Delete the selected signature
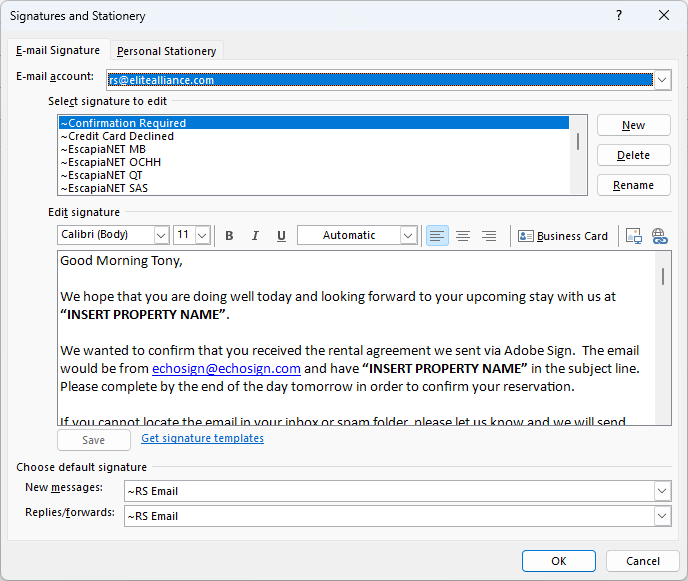 pos(634,155)
